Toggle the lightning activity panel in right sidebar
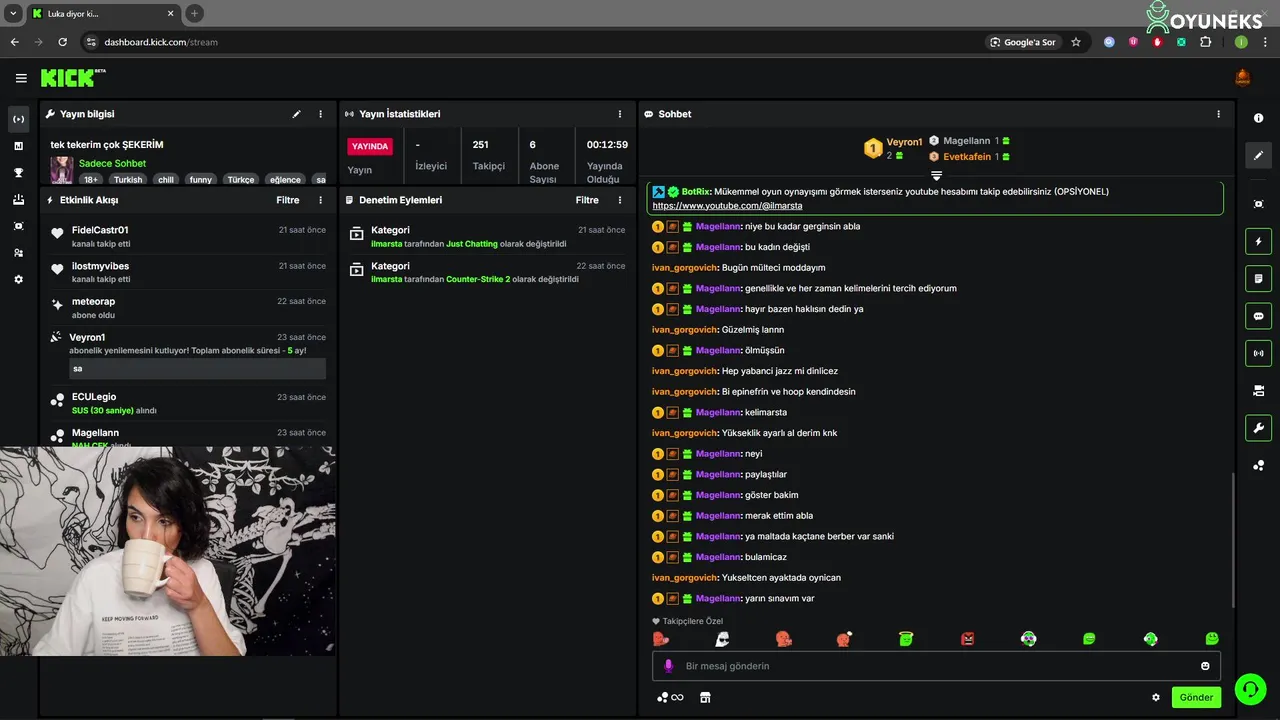The height and width of the screenshot is (720, 1280). tap(1258, 241)
